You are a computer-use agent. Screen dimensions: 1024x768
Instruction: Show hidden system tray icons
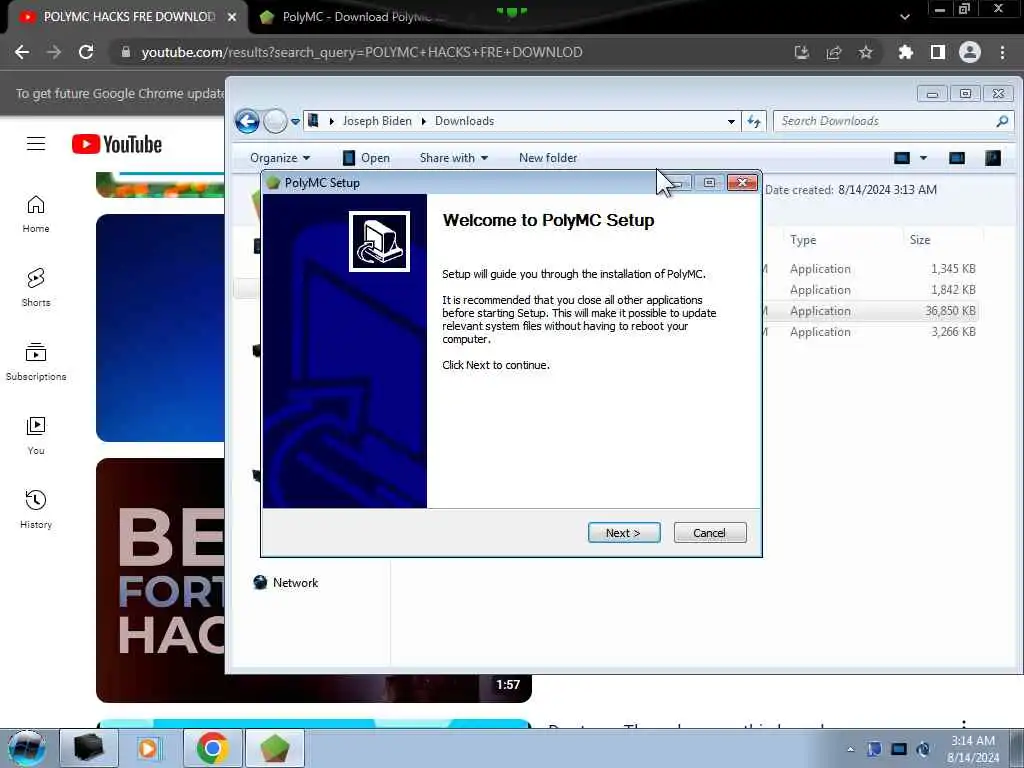click(x=850, y=749)
